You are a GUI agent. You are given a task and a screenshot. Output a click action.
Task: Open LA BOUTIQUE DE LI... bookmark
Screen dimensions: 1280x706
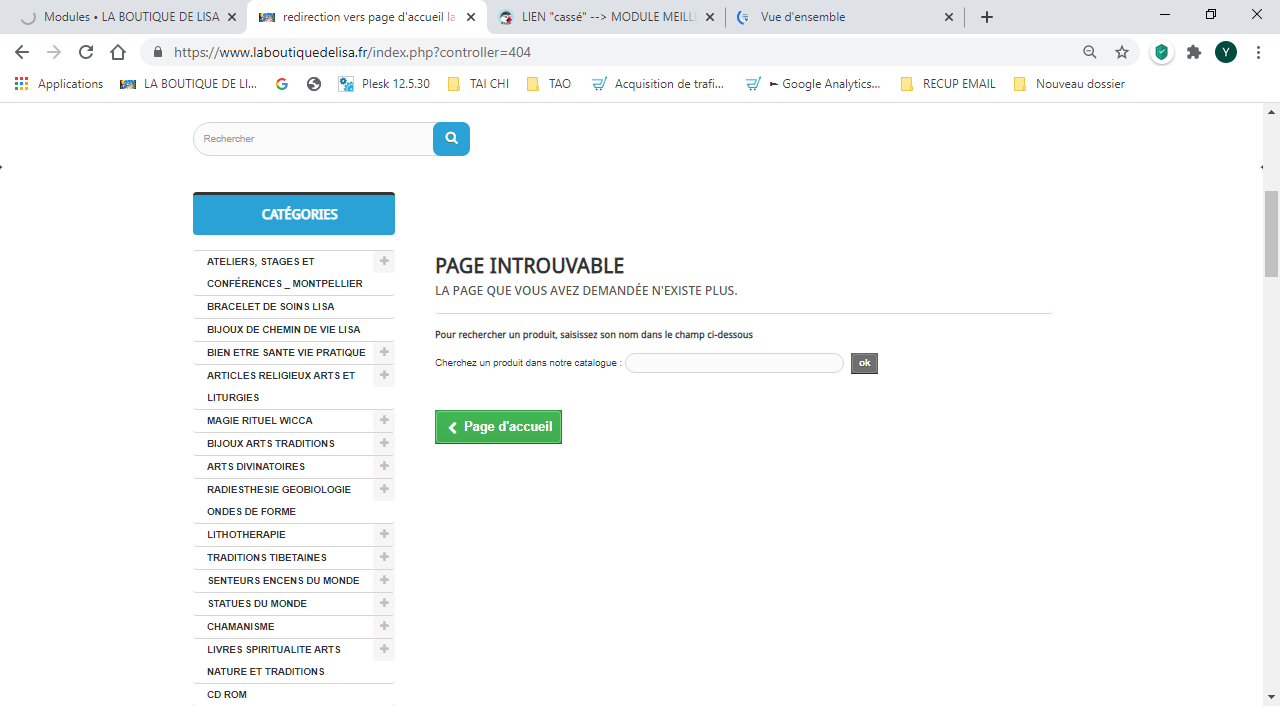pyautogui.click(x=188, y=84)
